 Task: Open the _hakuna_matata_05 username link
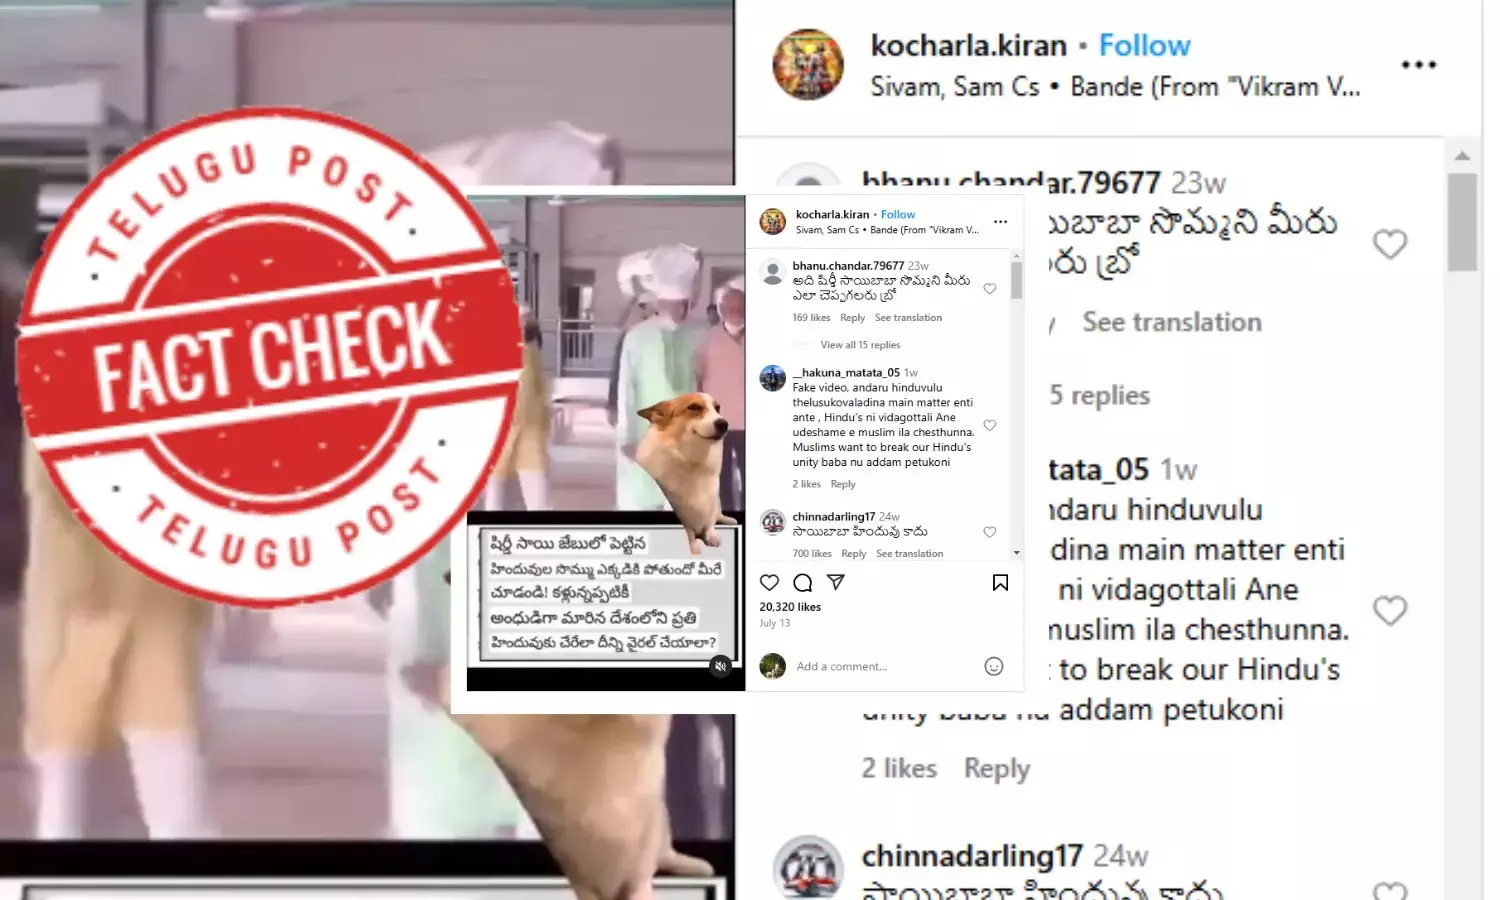(846, 372)
